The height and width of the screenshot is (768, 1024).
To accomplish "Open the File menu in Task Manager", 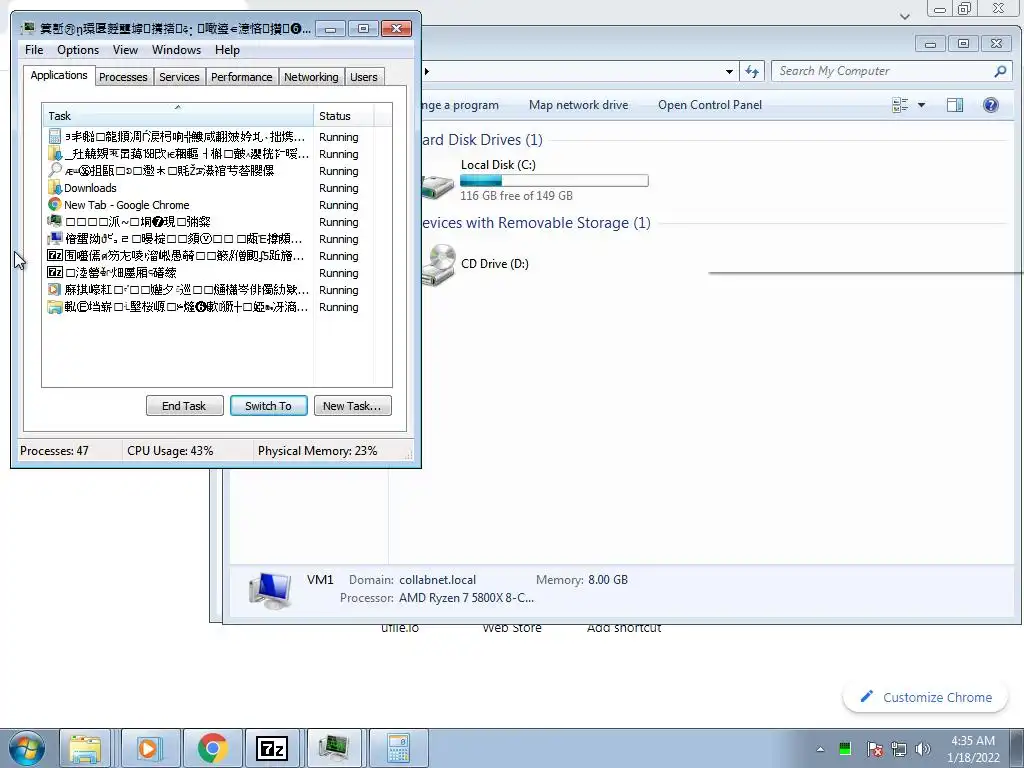I will (x=34, y=50).
